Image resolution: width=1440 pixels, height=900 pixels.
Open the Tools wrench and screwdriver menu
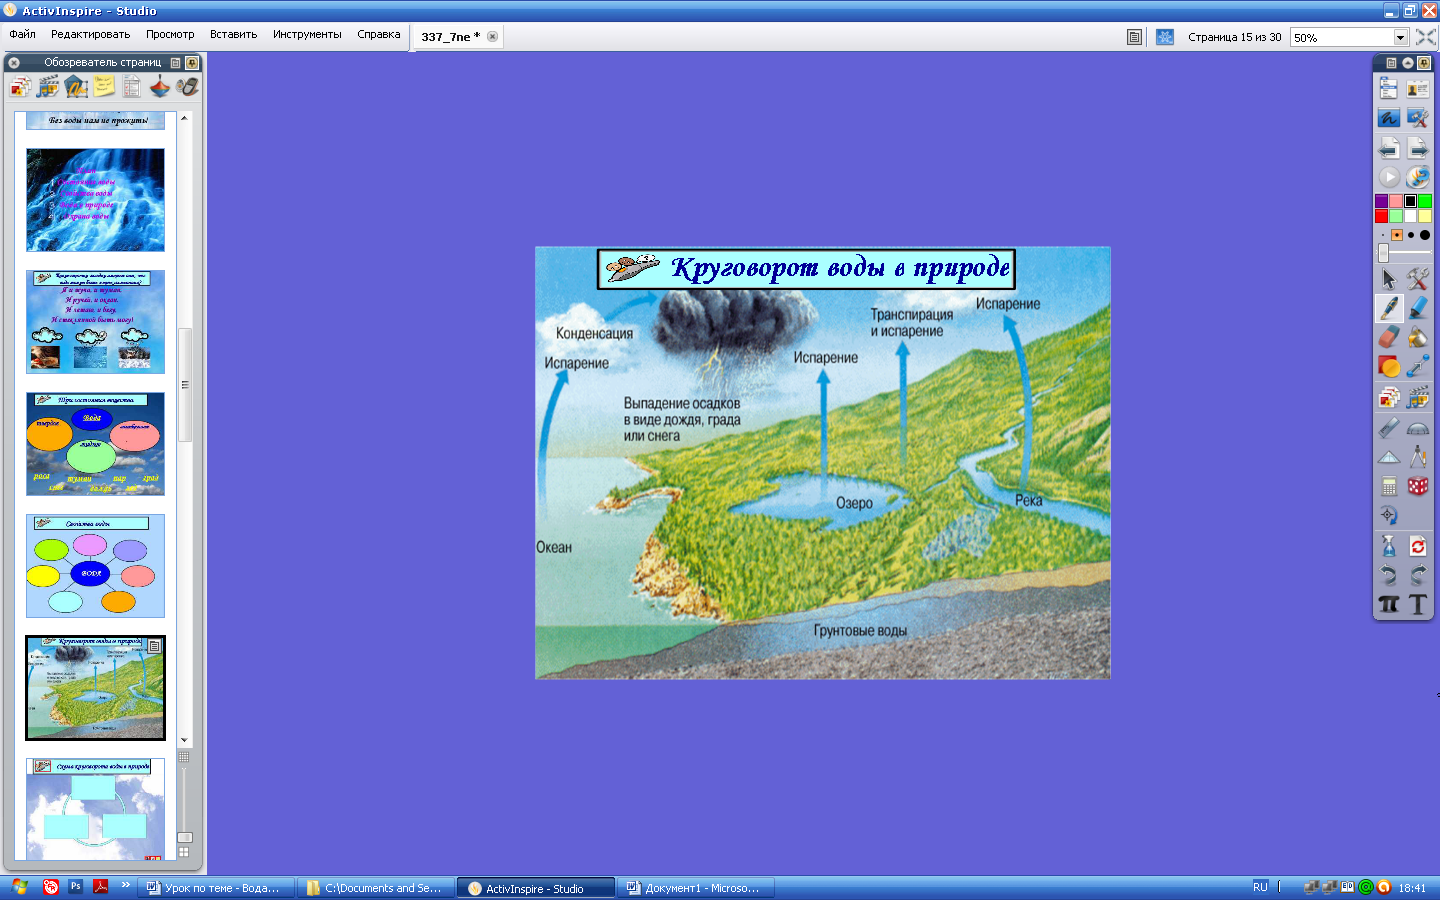tap(1418, 279)
